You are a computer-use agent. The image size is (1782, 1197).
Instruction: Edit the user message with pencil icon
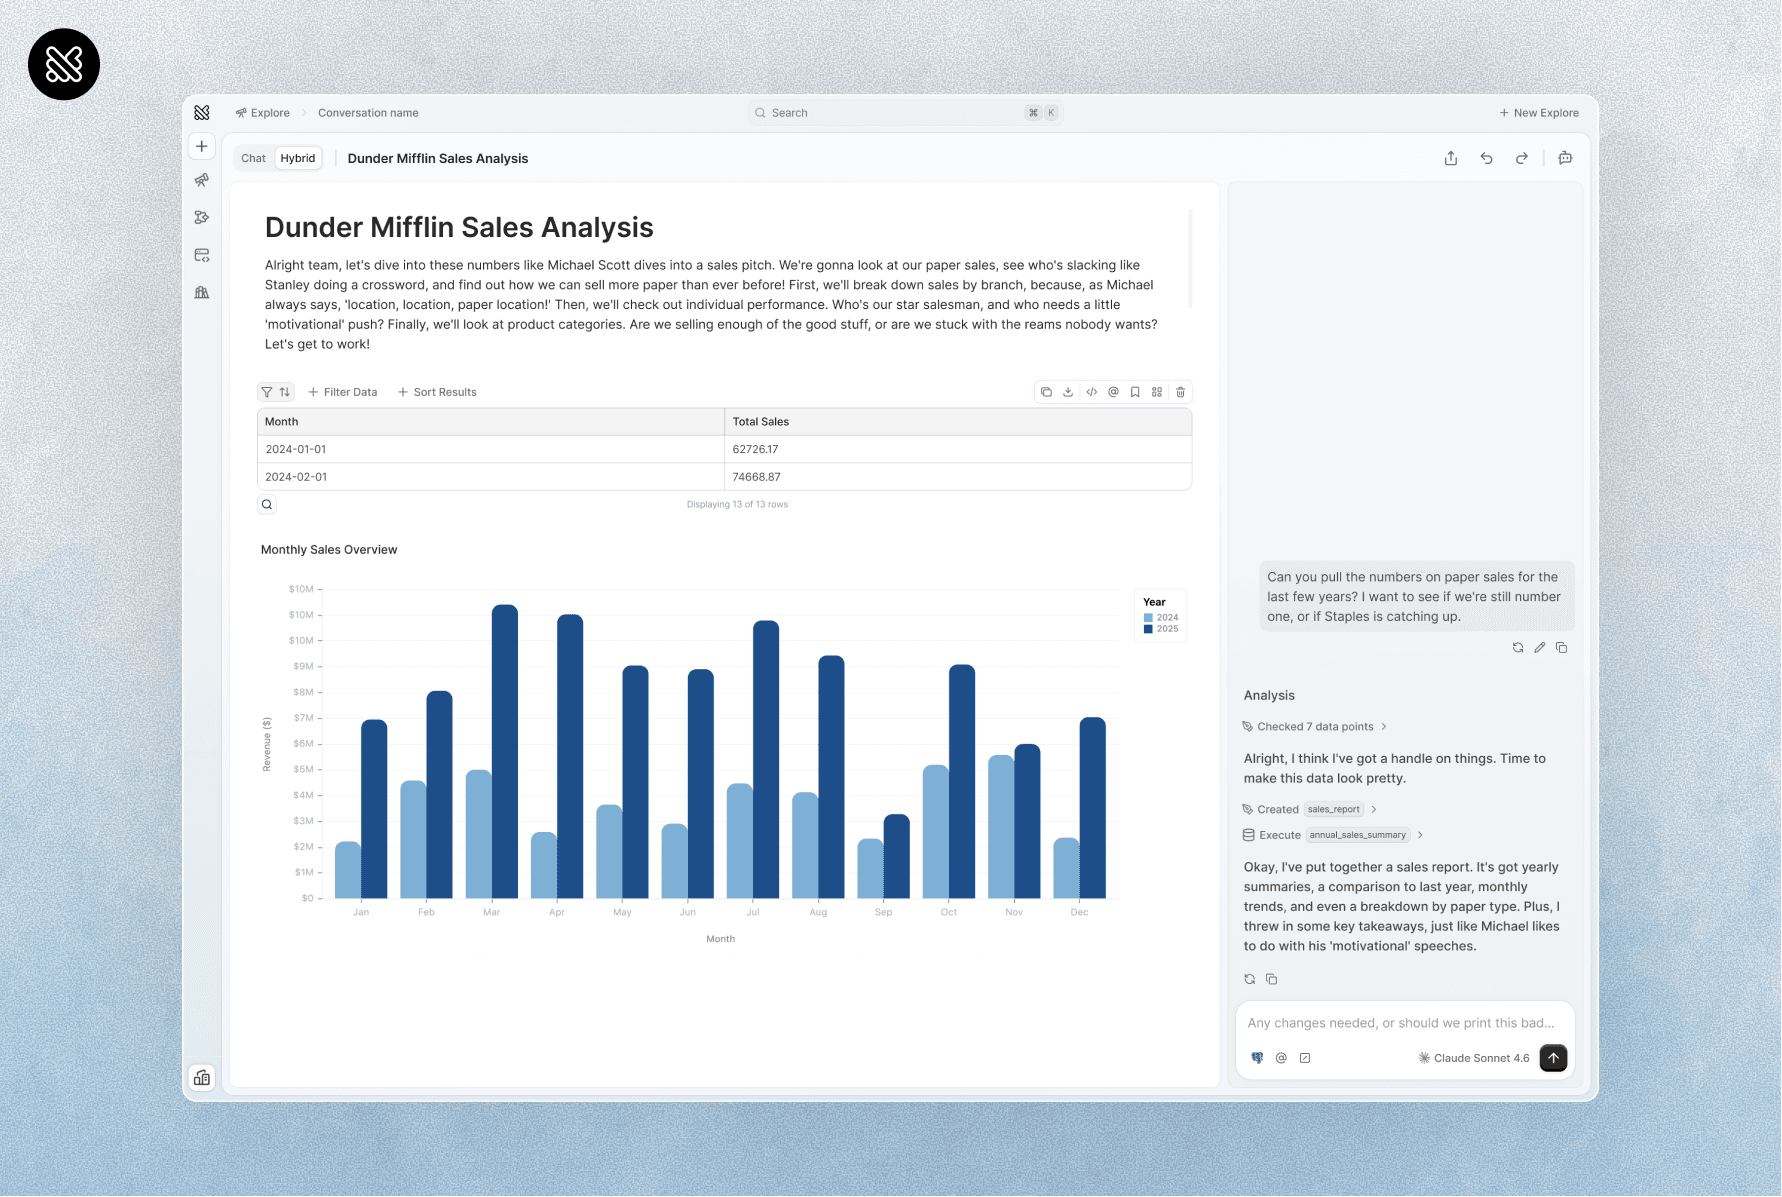click(x=1540, y=648)
